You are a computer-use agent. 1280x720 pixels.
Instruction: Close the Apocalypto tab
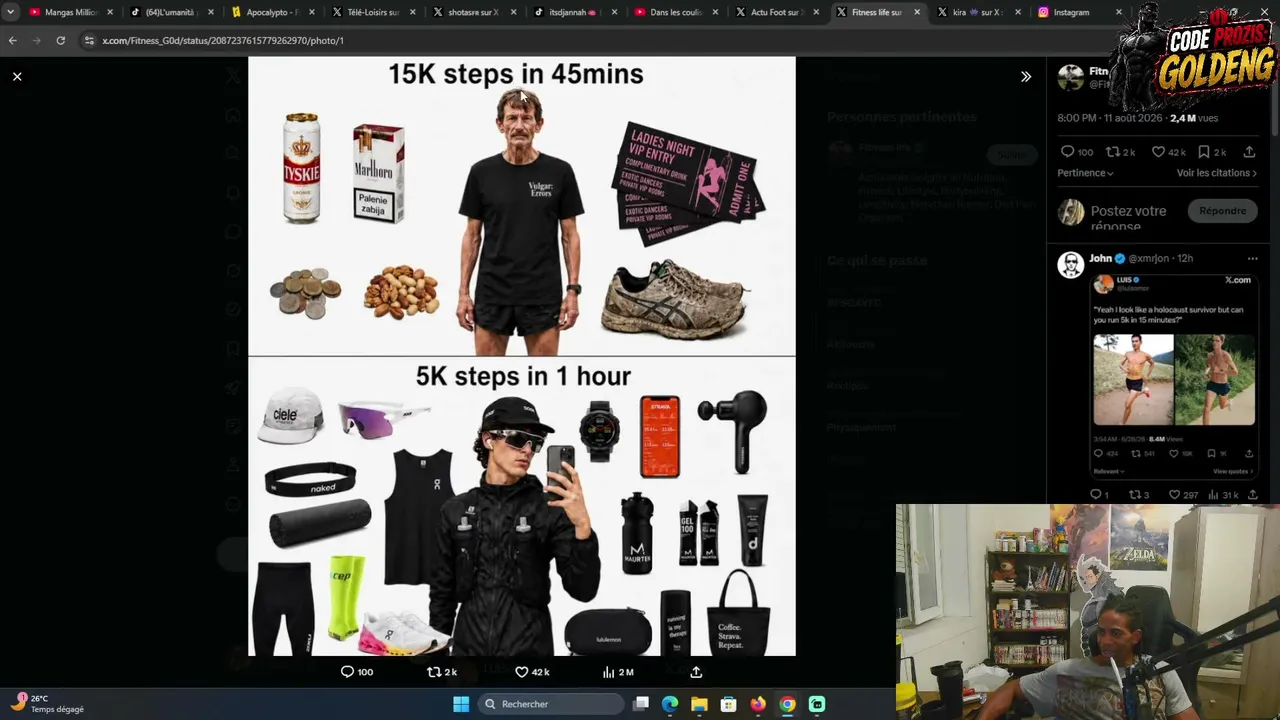point(311,12)
